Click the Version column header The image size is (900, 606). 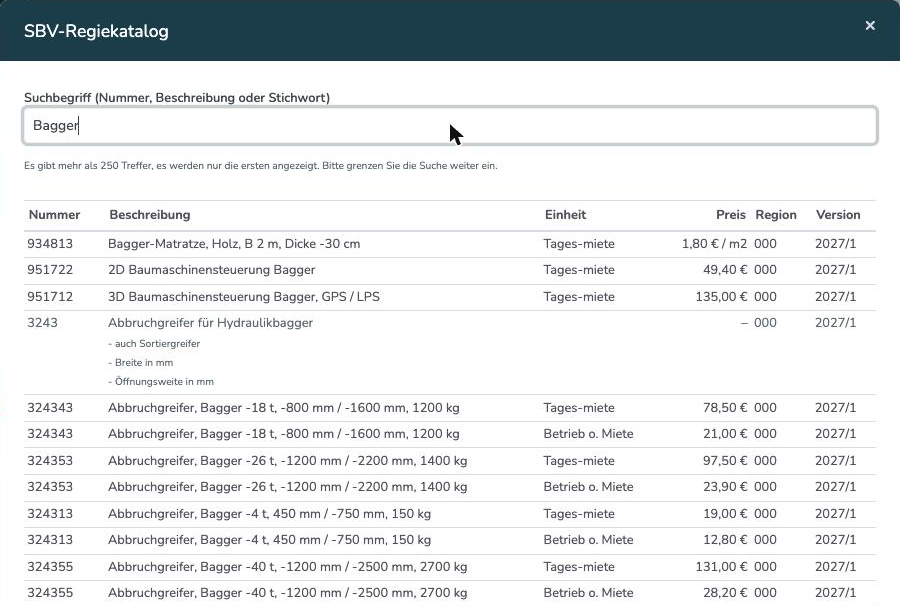coord(838,215)
